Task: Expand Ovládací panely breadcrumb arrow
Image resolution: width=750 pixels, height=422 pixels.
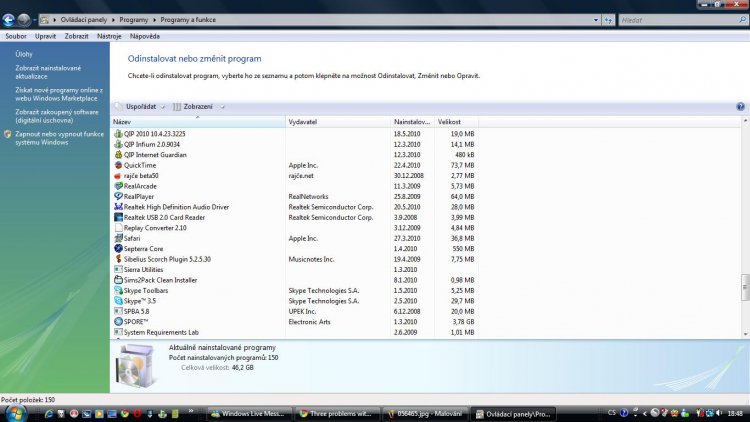Action: 113,20
